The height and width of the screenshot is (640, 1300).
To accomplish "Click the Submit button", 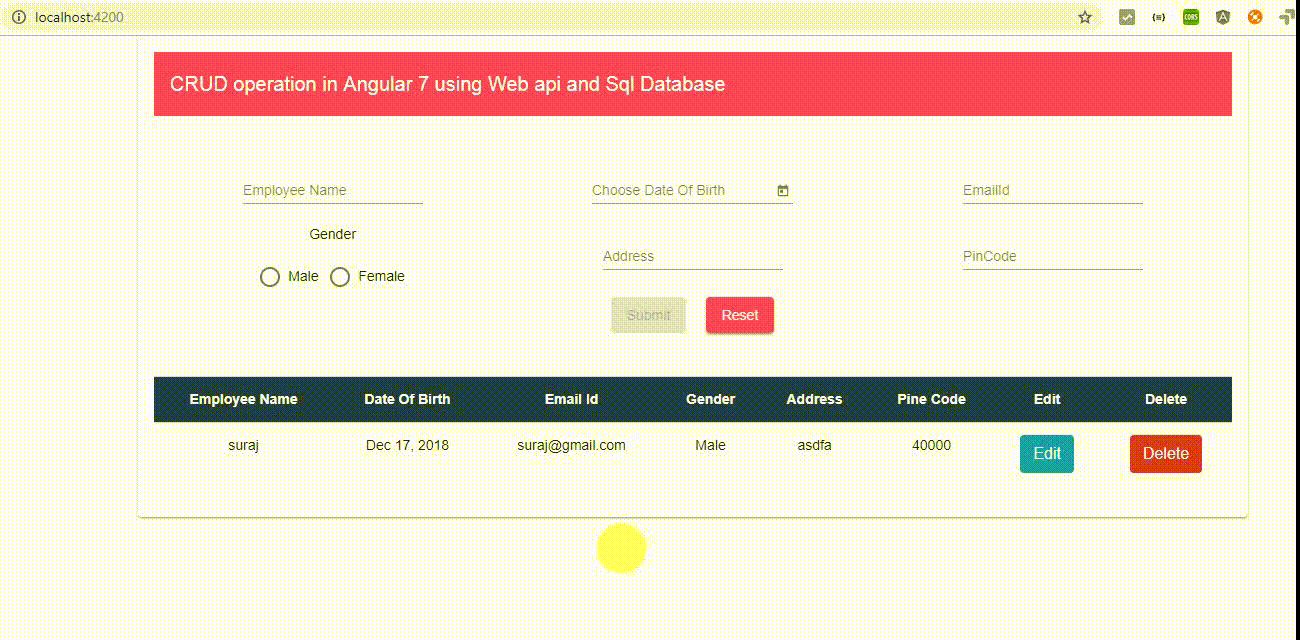I will pos(648,315).
